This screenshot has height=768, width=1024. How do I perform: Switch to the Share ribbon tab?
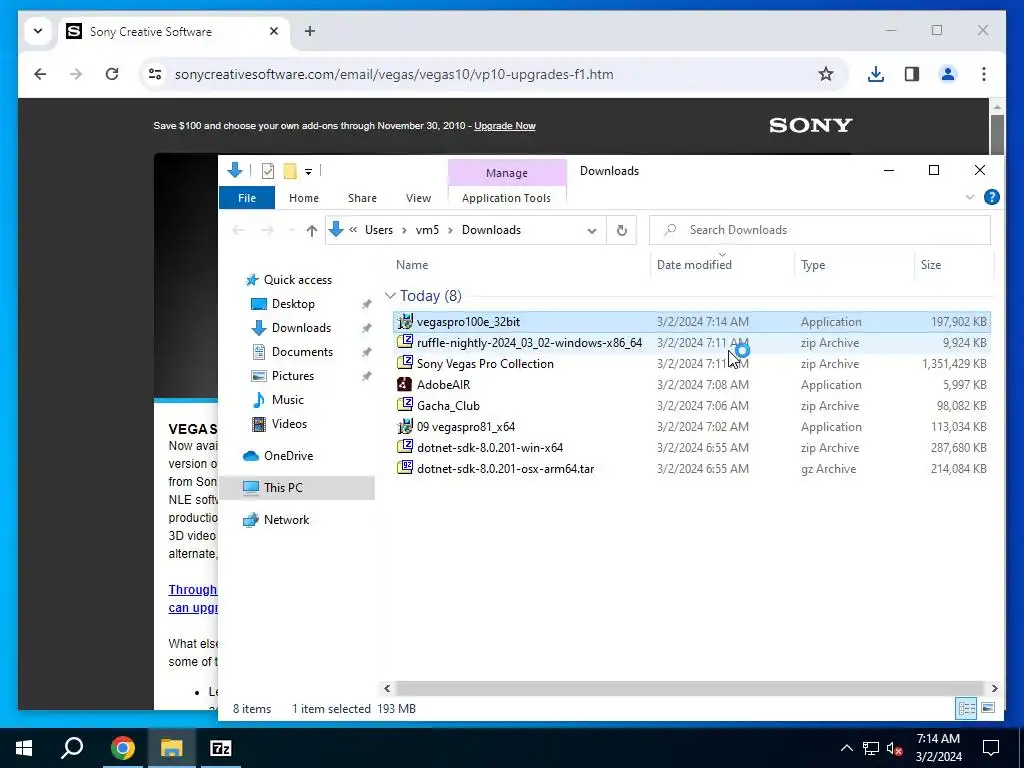(362, 198)
